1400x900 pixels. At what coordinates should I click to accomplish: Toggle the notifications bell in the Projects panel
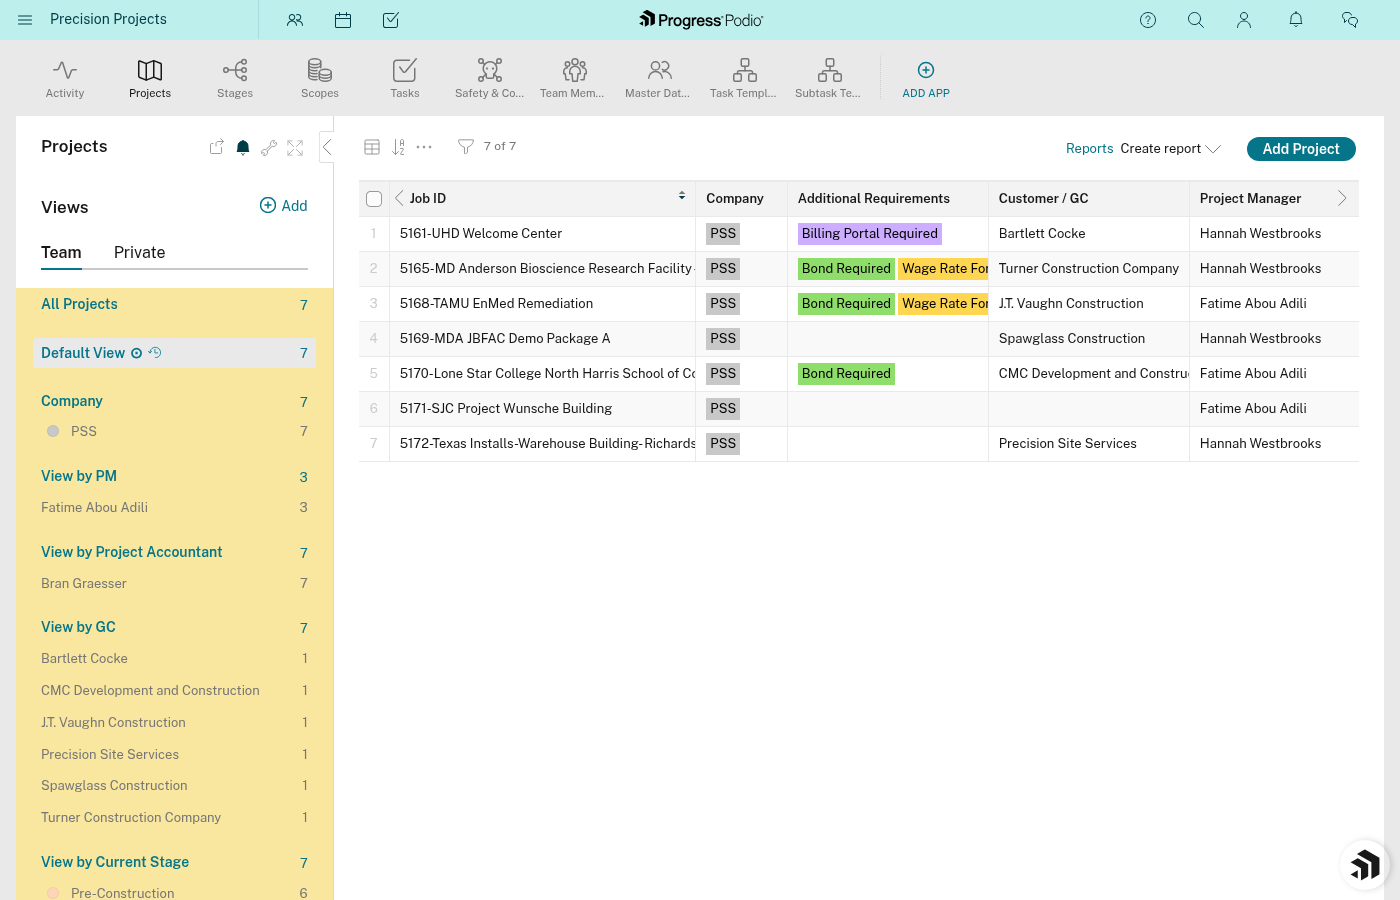point(242,147)
